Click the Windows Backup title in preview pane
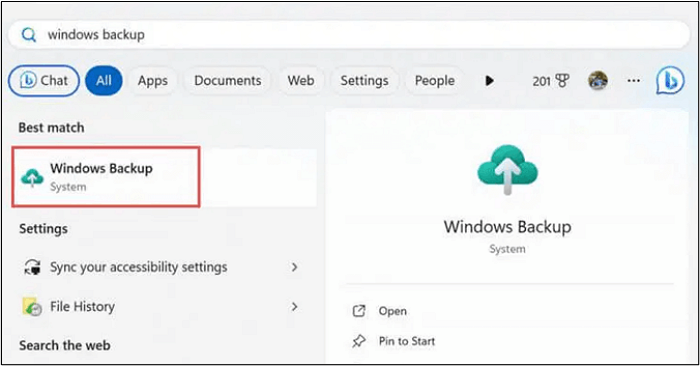 [x=508, y=227]
